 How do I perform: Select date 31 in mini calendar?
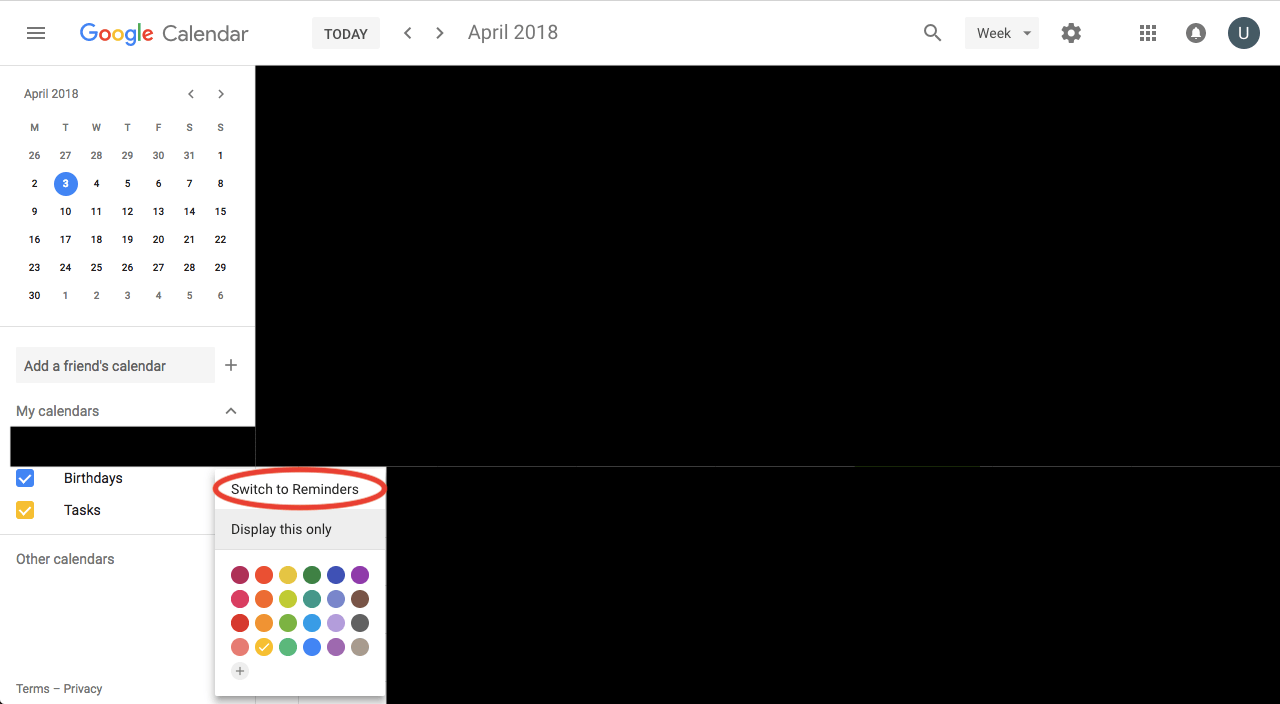click(x=190, y=155)
